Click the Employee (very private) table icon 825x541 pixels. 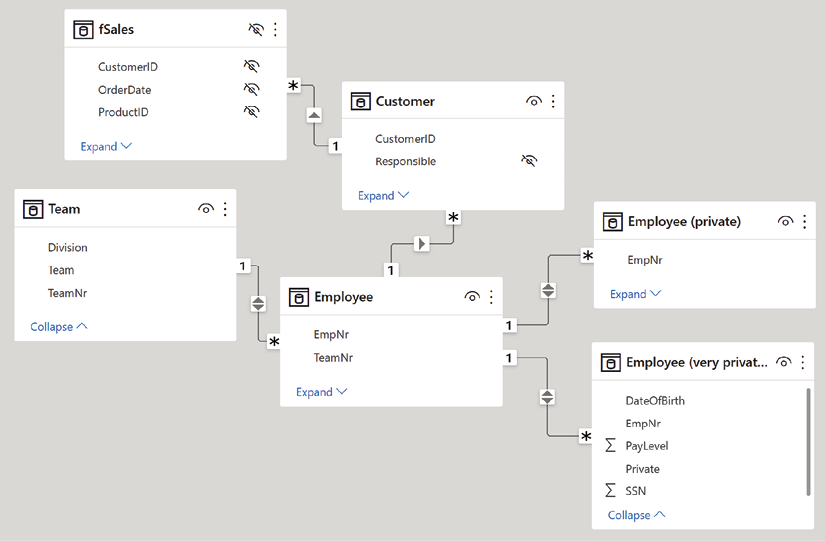pos(610,363)
